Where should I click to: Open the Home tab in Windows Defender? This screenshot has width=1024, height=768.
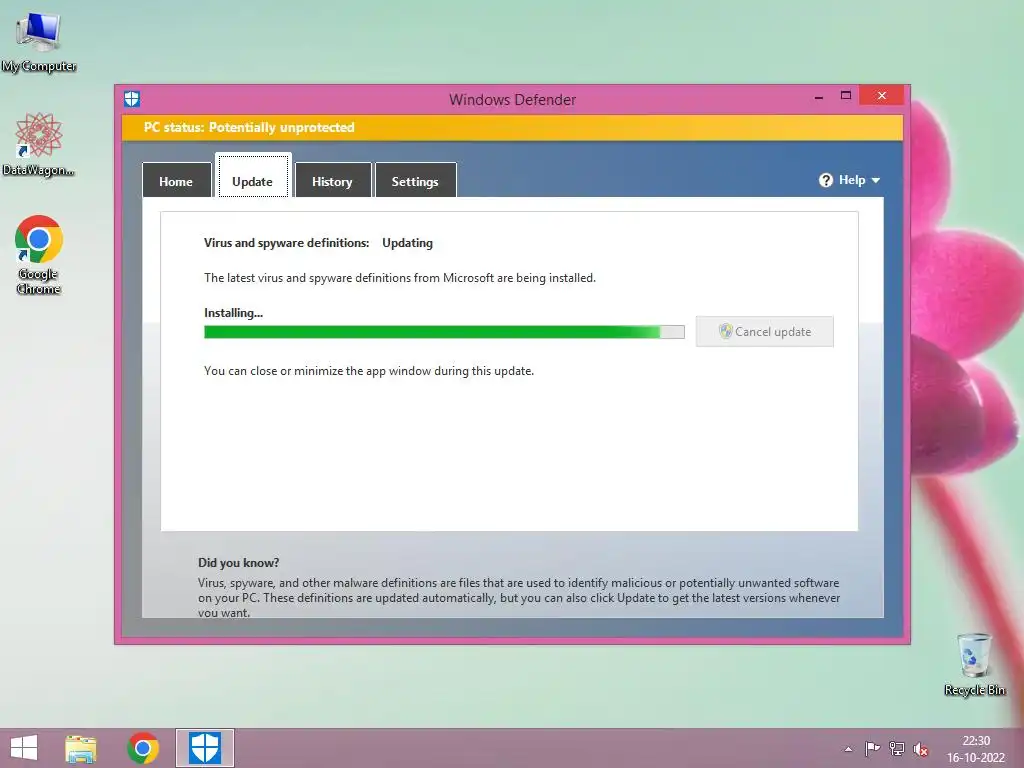pyautogui.click(x=176, y=180)
